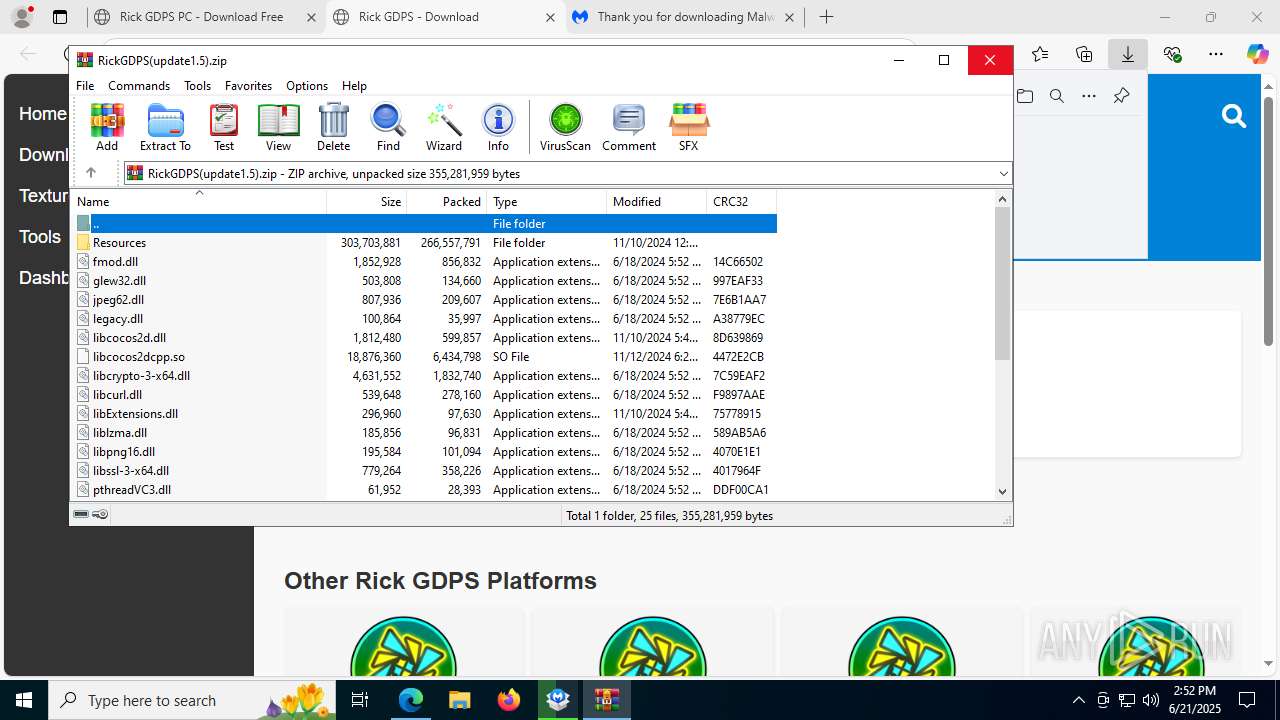Open Edge profile avatar icon
1280x720 pixels.
click(x=22, y=17)
